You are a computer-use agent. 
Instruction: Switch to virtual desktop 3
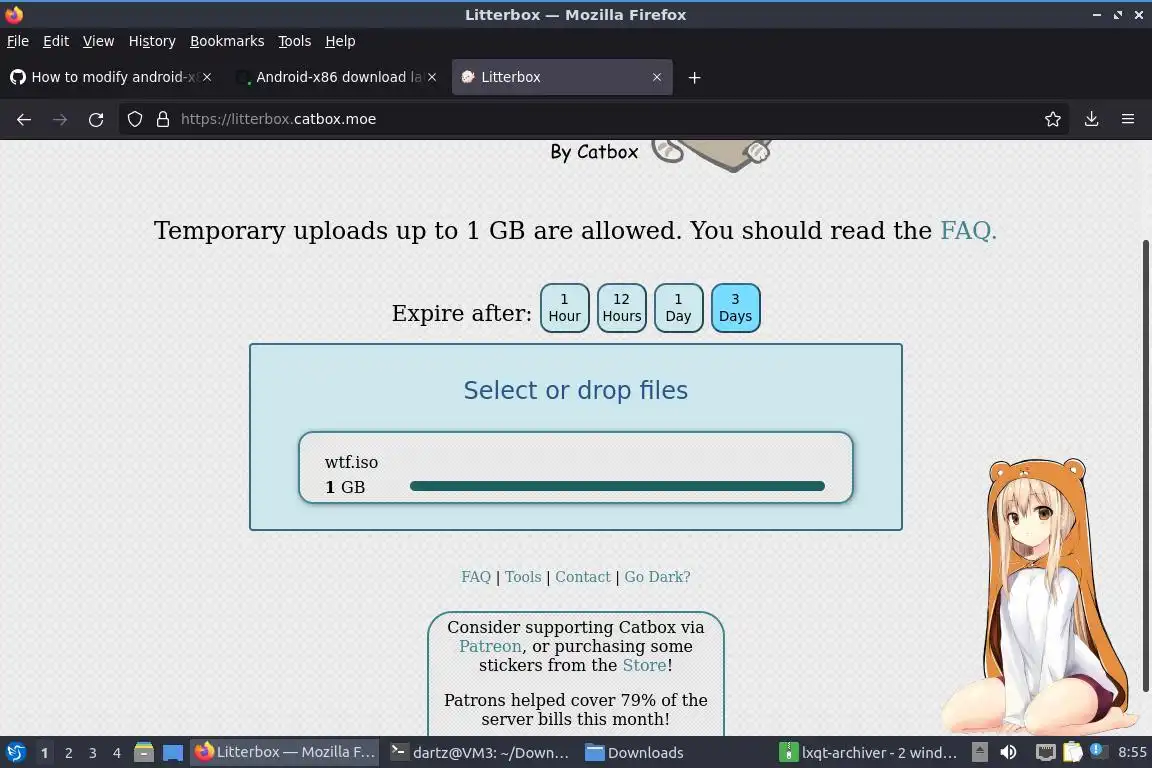click(93, 753)
